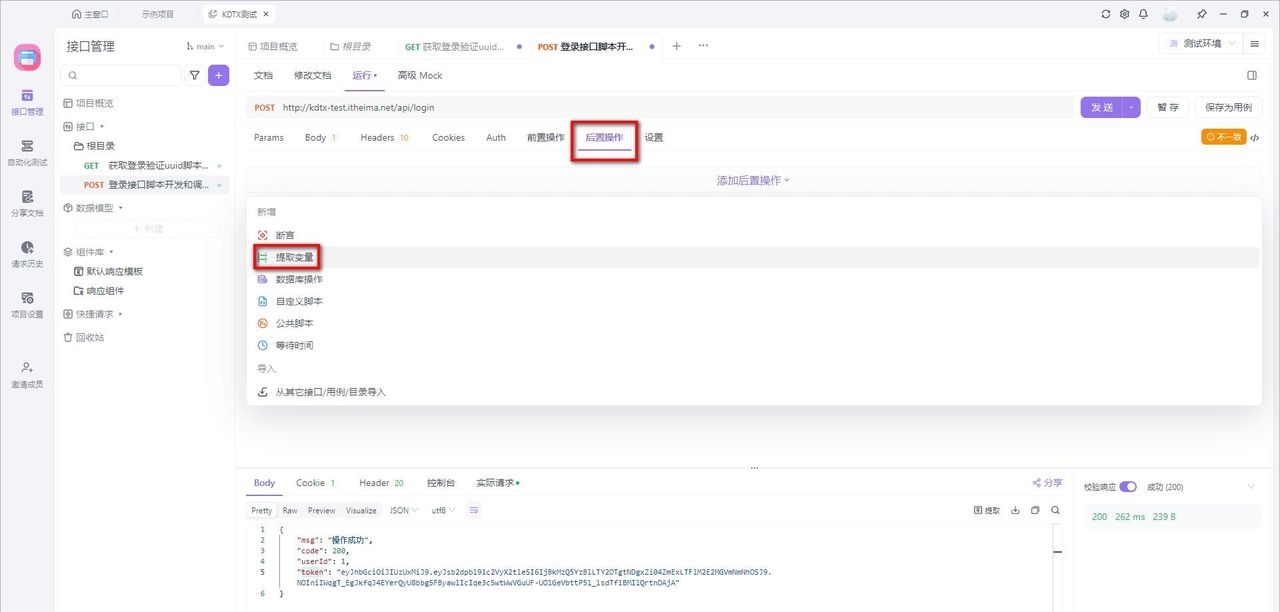Click the copy icon in response toolbar
1280x612 pixels.
[x=1036, y=510]
